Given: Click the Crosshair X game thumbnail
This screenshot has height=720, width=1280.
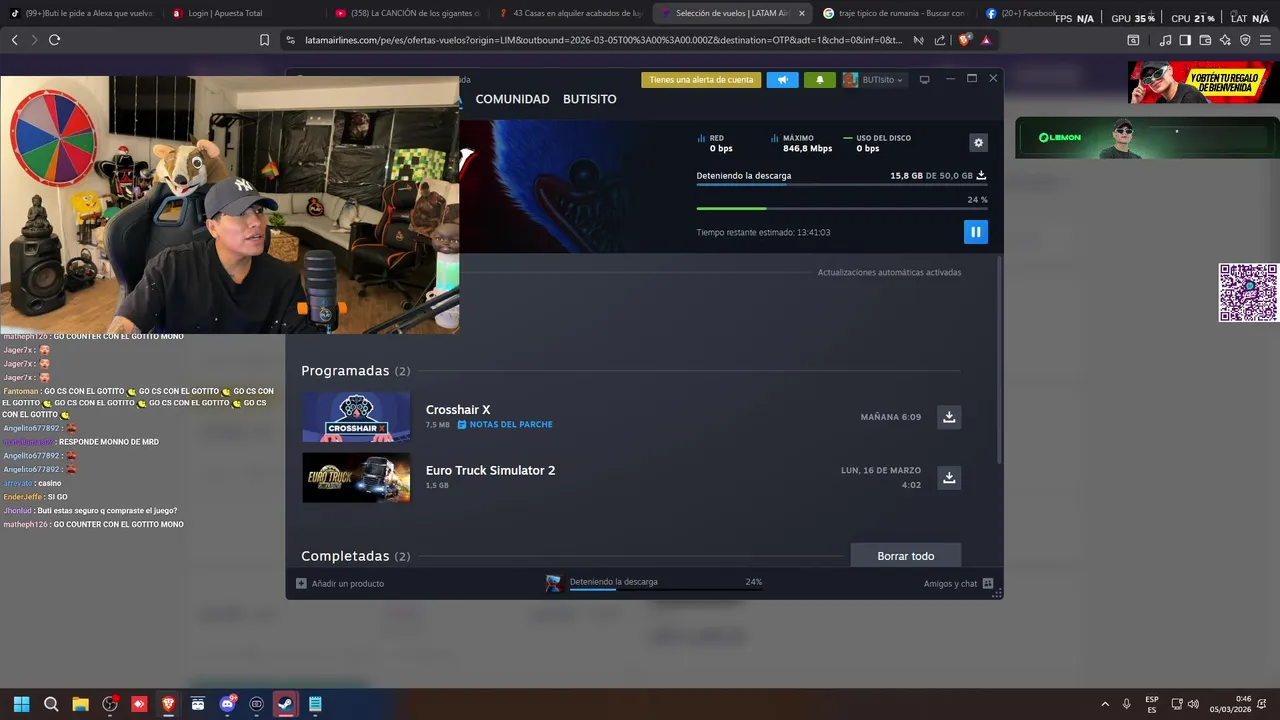Looking at the screenshot, I should tap(356, 416).
